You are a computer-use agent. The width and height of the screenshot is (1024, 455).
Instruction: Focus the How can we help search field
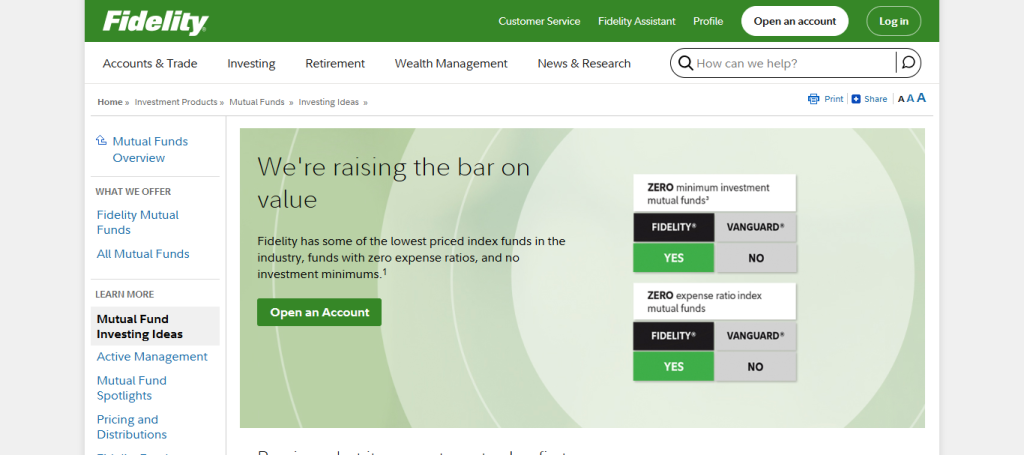point(794,63)
